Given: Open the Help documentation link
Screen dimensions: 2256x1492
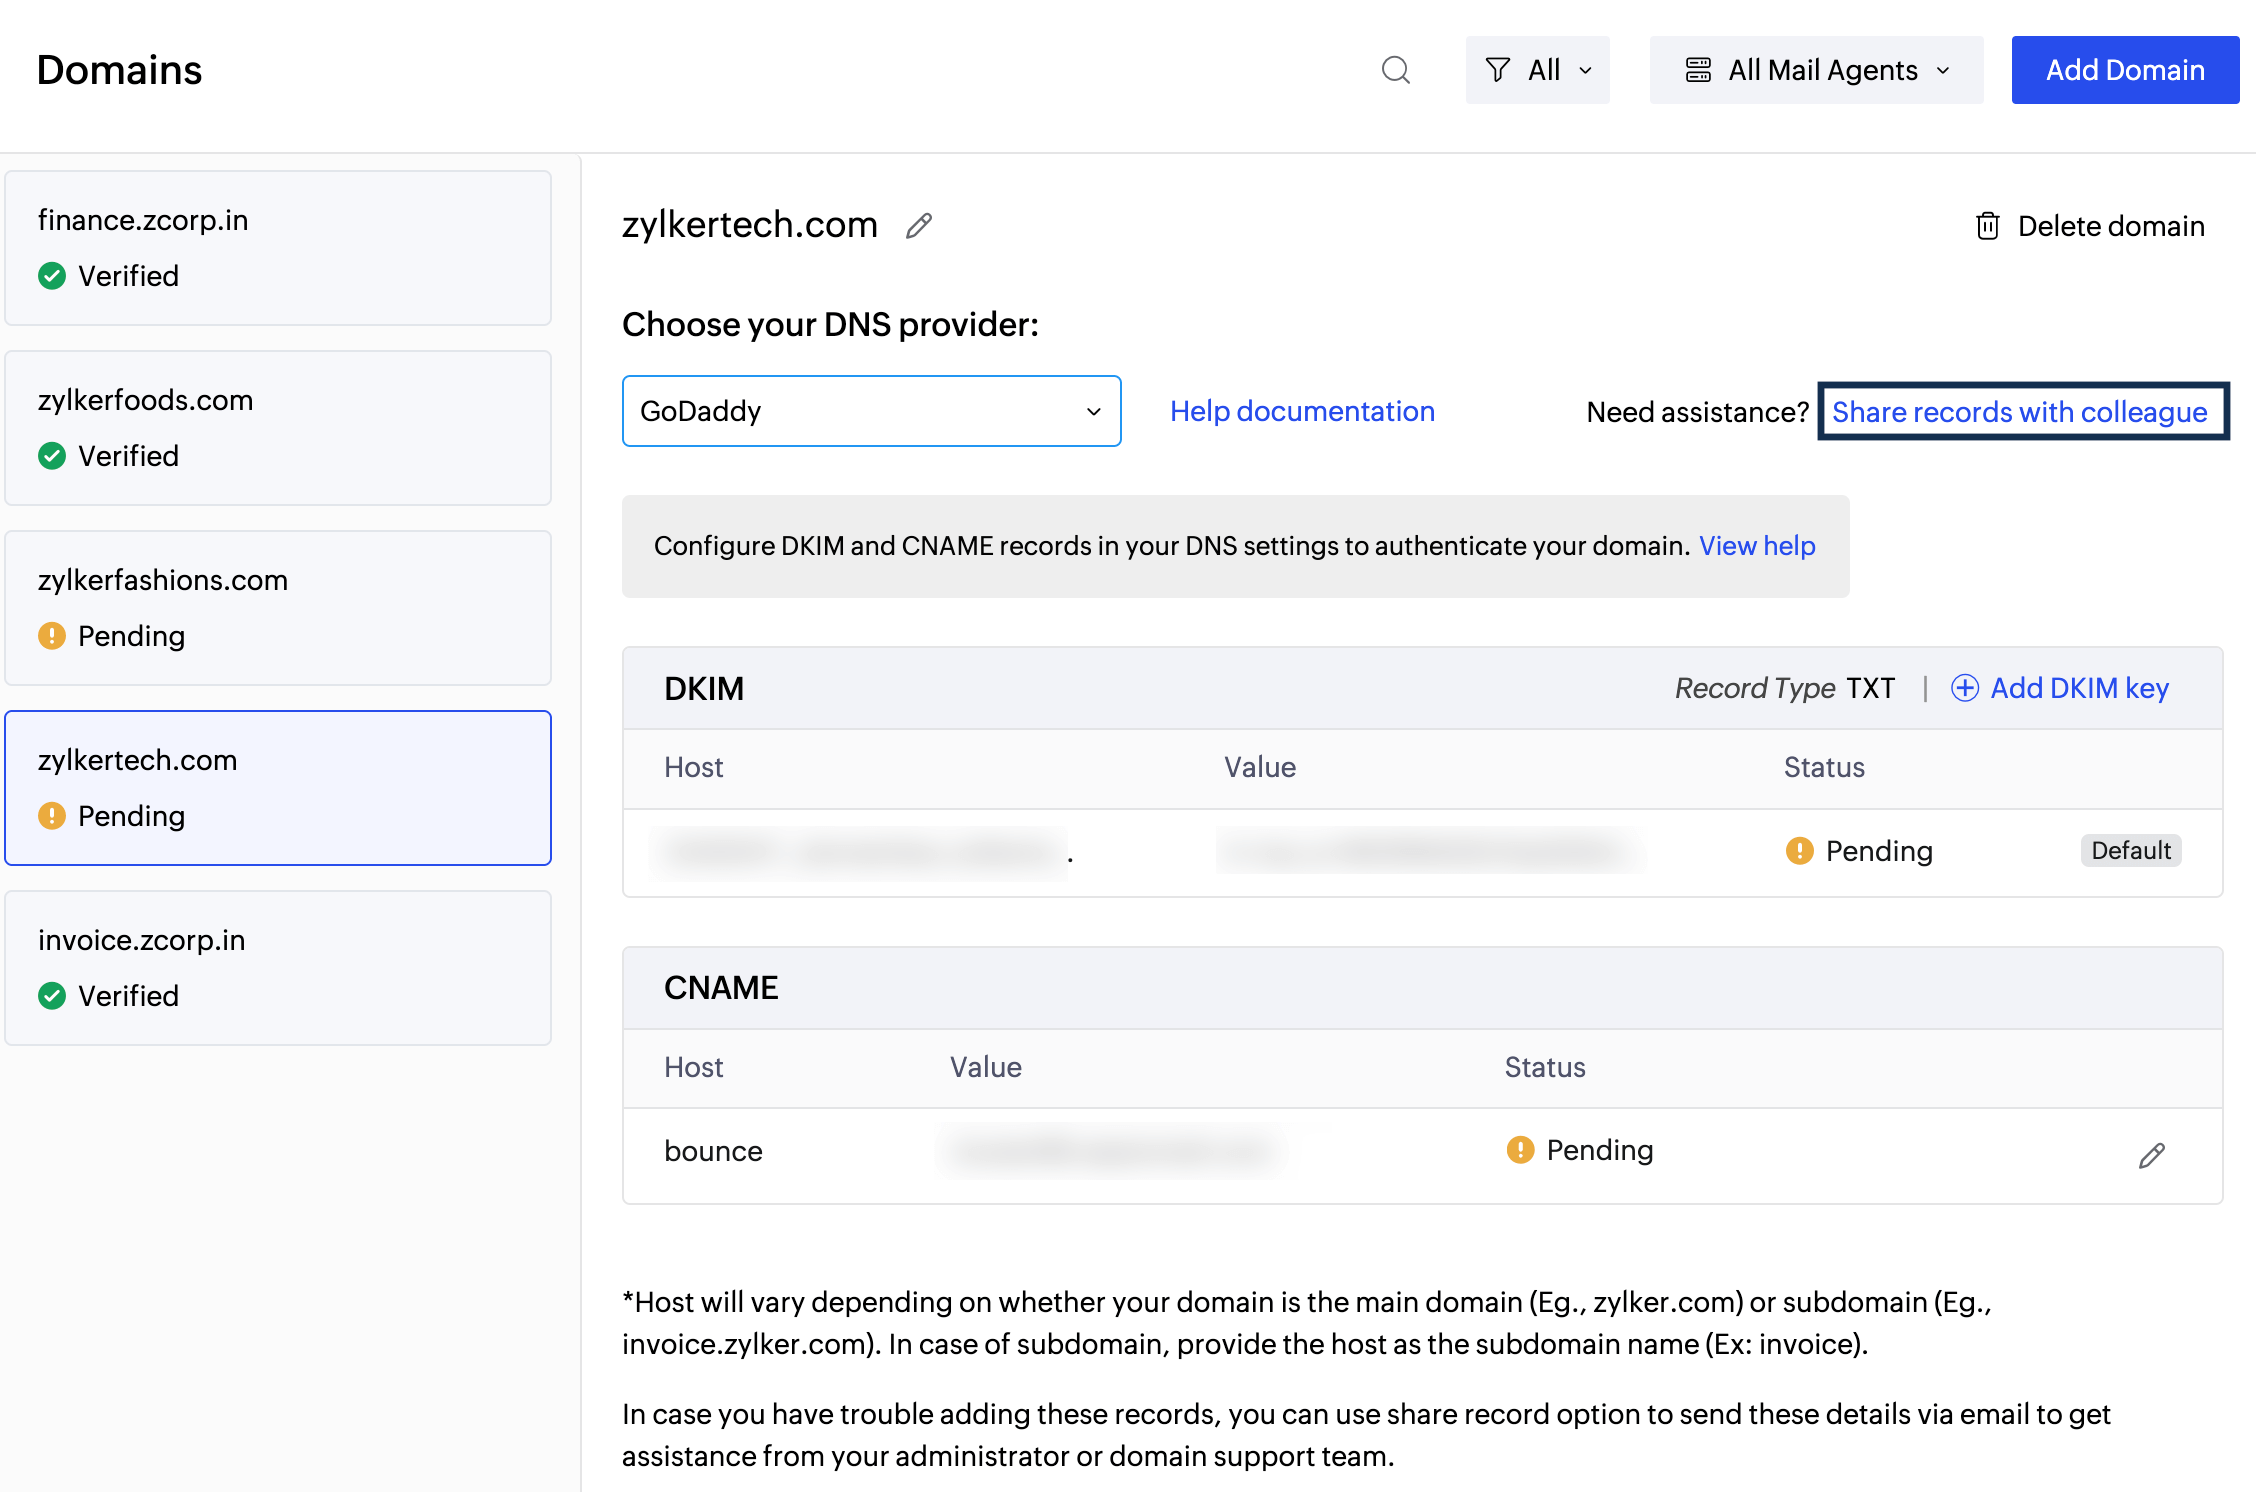Looking at the screenshot, I should 1301,411.
